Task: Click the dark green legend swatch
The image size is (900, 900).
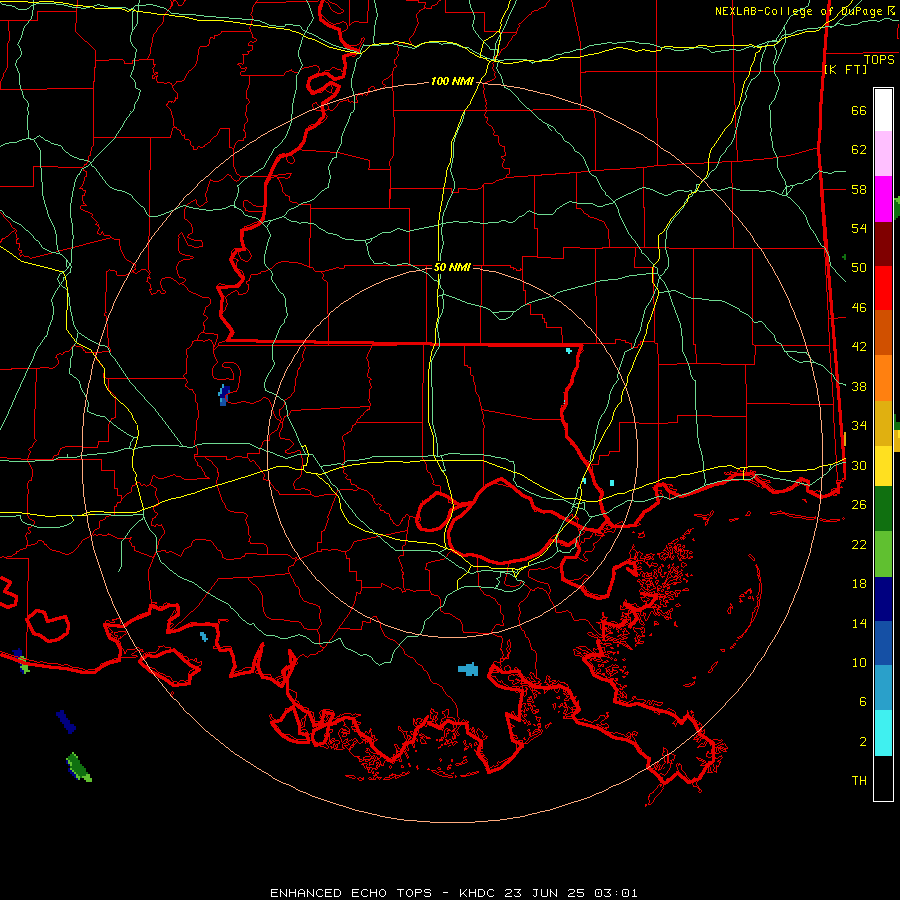Action: pos(883,509)
